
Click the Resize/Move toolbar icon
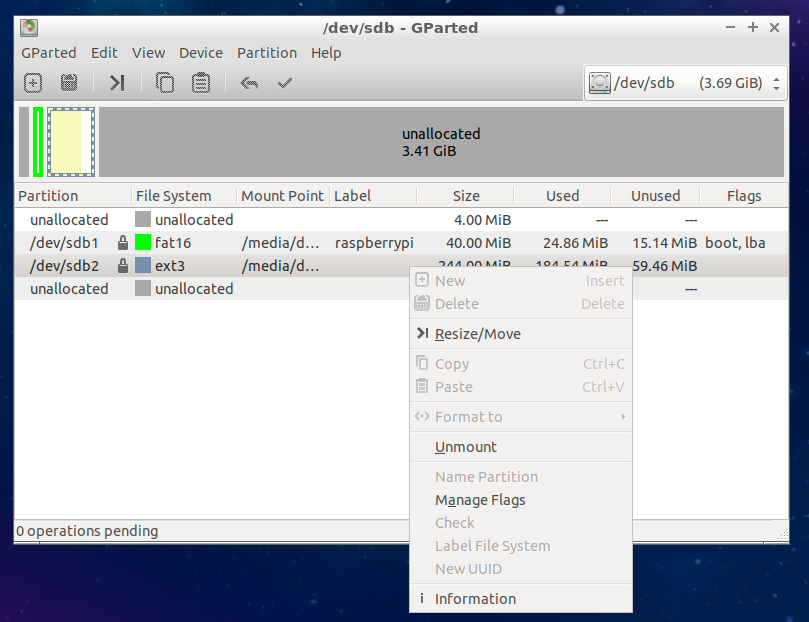coord(117,83)
